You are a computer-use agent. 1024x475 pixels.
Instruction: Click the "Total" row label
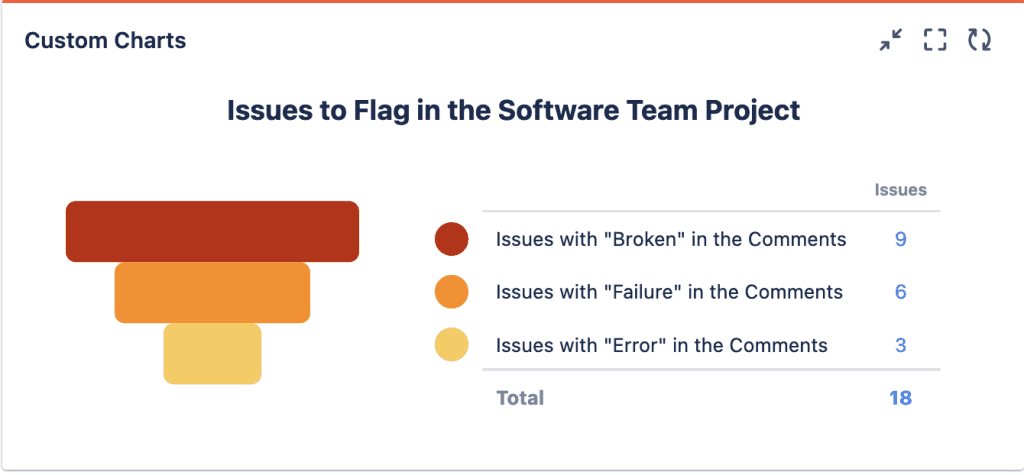click(x=520, y=398)
